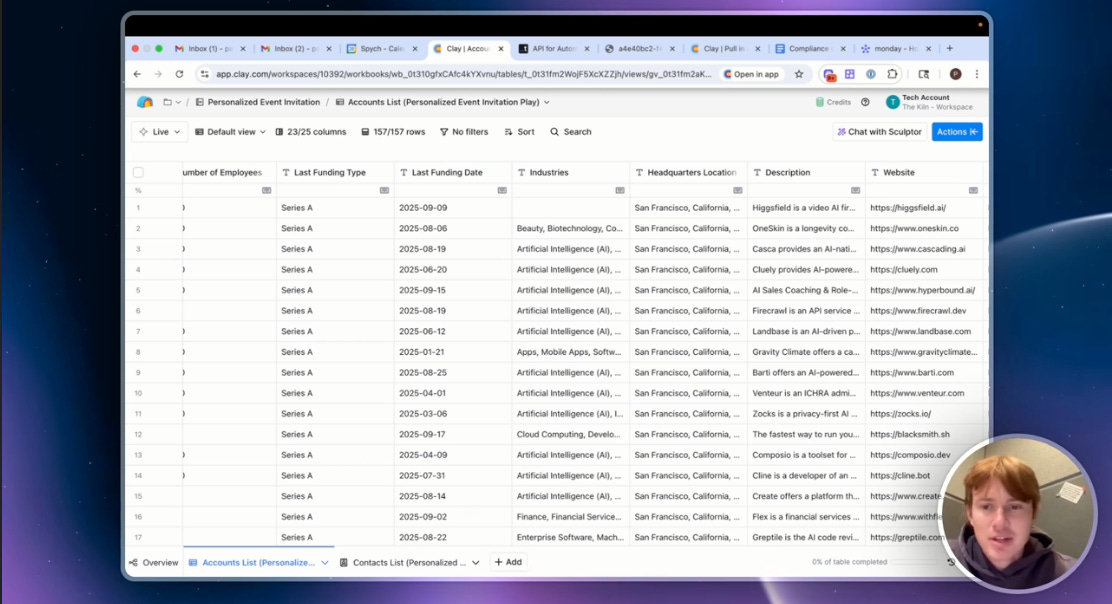This screenshot has height=604, width=1112.
Task: Click filter icon under Number of Employees
Action: tap(266, 190)
